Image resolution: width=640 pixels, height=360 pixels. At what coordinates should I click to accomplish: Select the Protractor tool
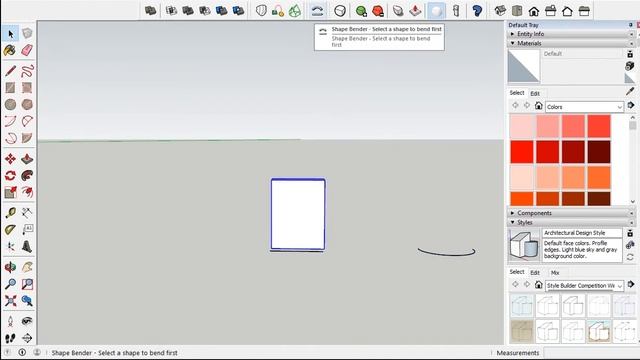coord(10,229)
